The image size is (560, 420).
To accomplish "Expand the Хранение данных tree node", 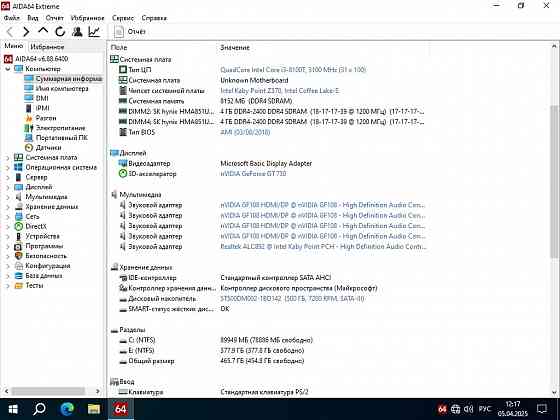I will (x=8, y=207).
